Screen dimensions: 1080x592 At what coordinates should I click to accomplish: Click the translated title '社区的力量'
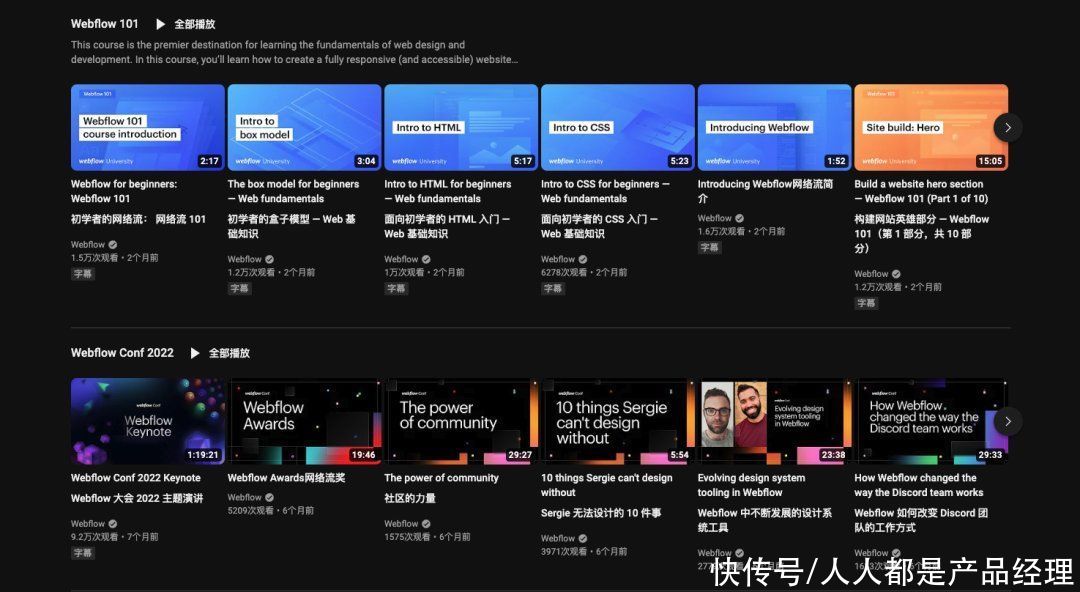coord(410,498)
